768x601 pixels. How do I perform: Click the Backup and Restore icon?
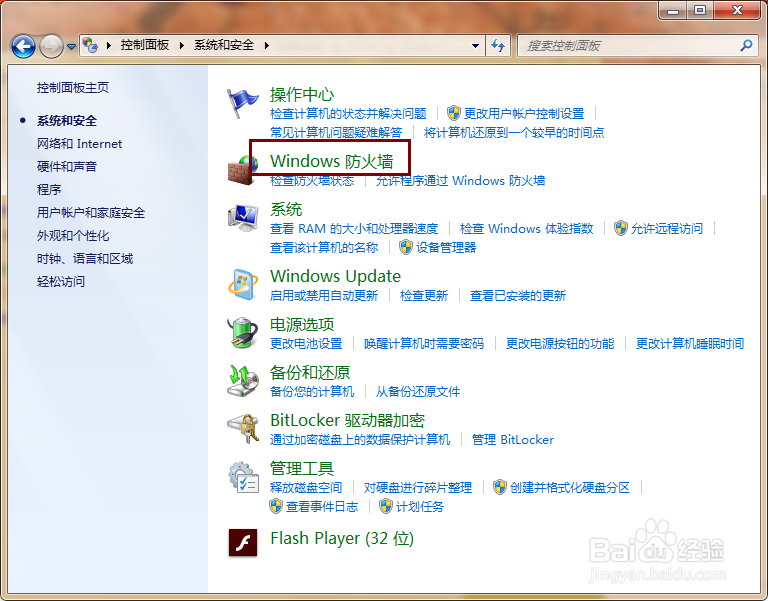coord(242,381)
